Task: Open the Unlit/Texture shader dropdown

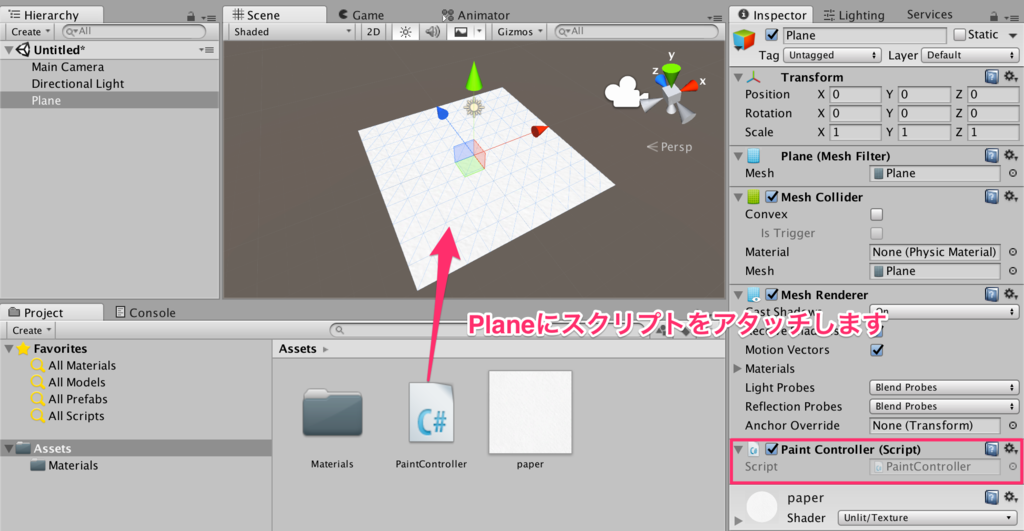Action: pos(928,518)
